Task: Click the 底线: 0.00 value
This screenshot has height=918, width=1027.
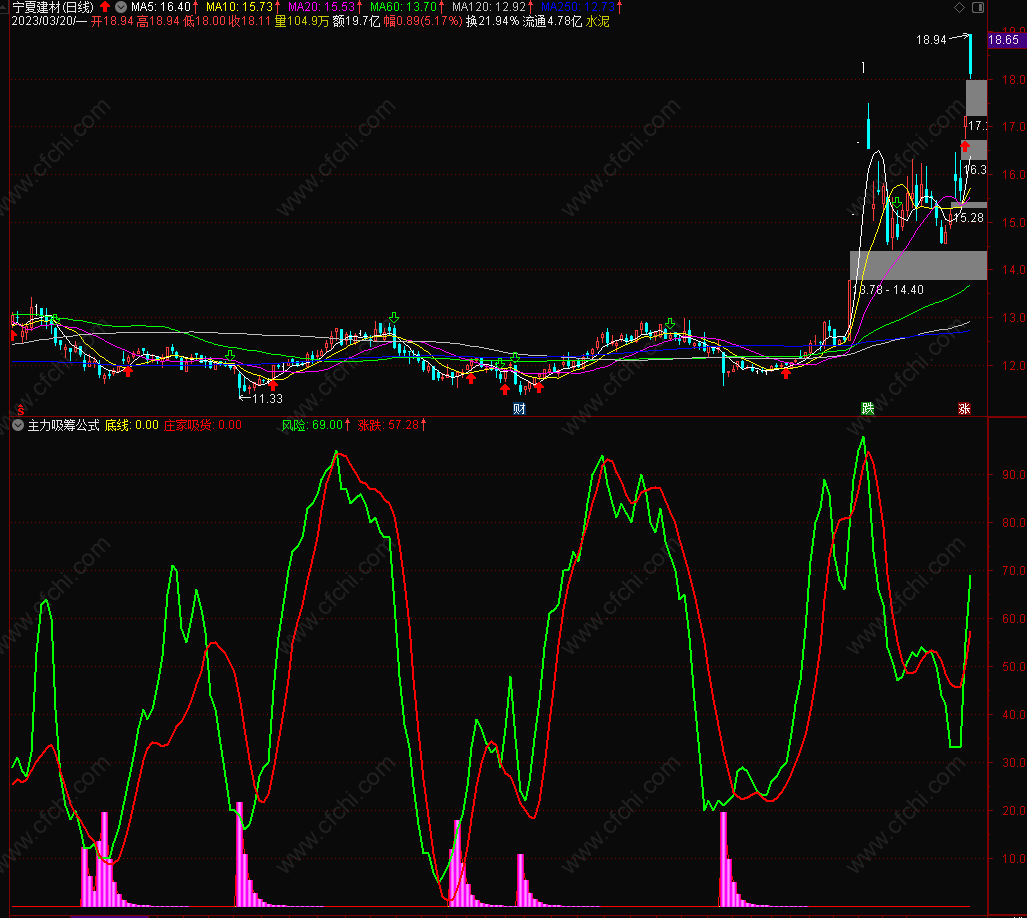Action: click(132, 425)
